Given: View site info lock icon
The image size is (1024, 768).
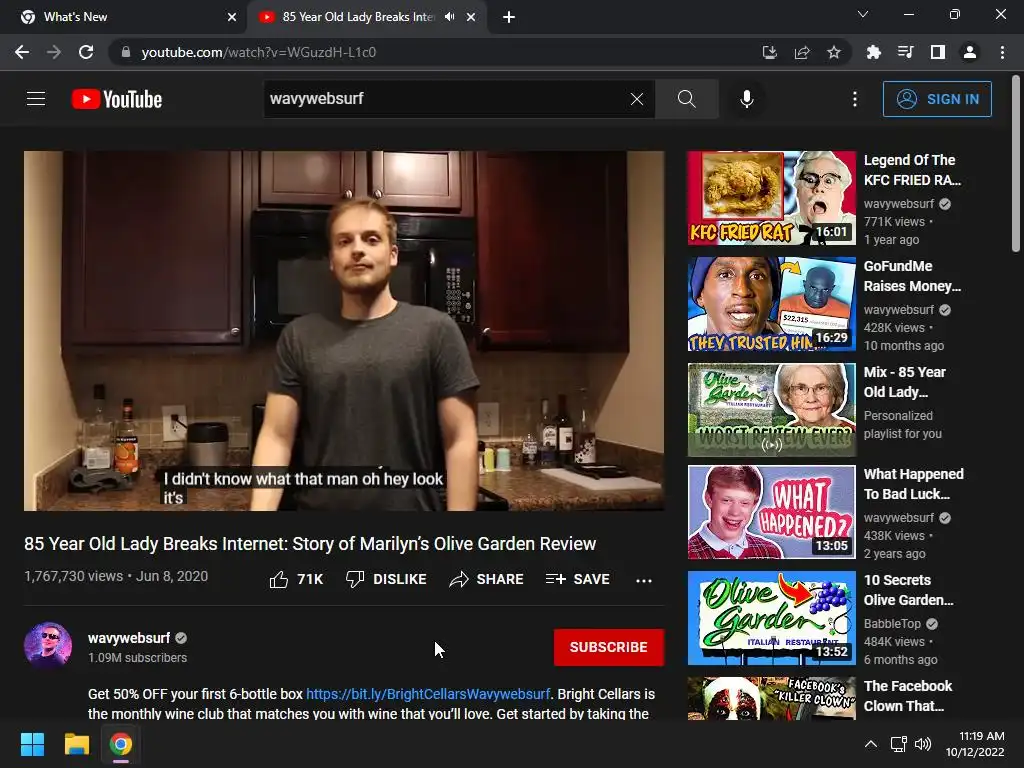Looking at the screenshot, I should pos(126,52).
